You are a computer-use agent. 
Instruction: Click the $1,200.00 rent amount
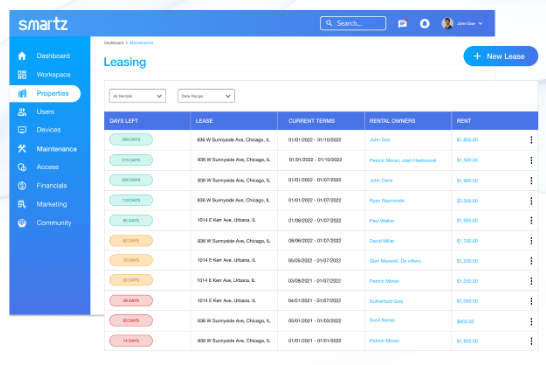467,261
